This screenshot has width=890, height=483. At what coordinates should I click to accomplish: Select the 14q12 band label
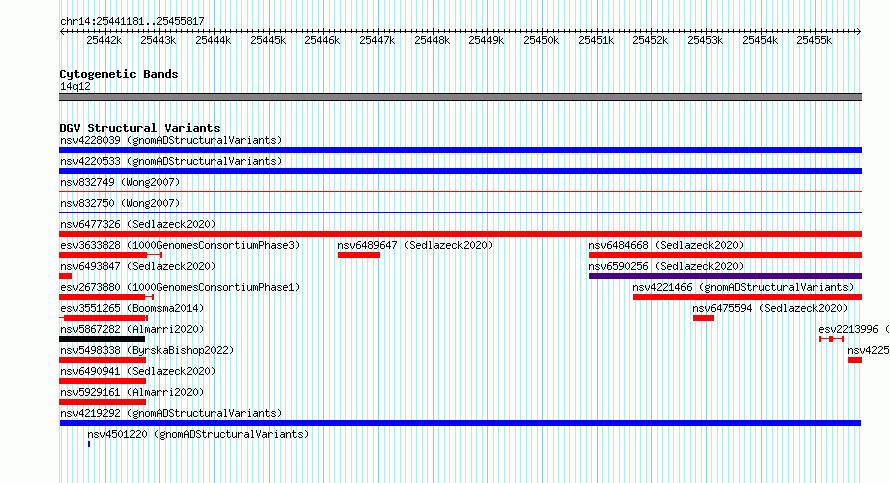[75, 86]
